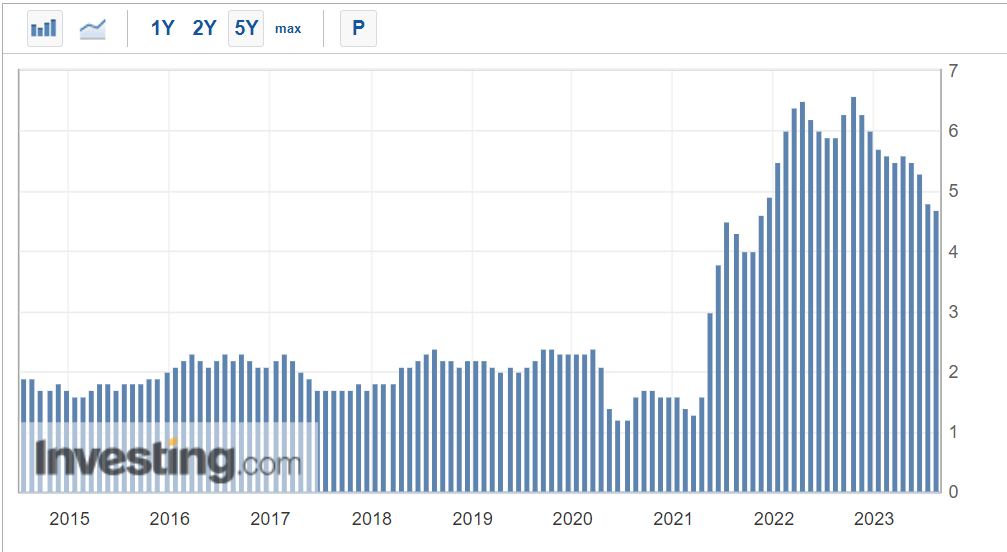Click the 2023 axis label
Screen dimensions: 1007x552
pos(873,519)
